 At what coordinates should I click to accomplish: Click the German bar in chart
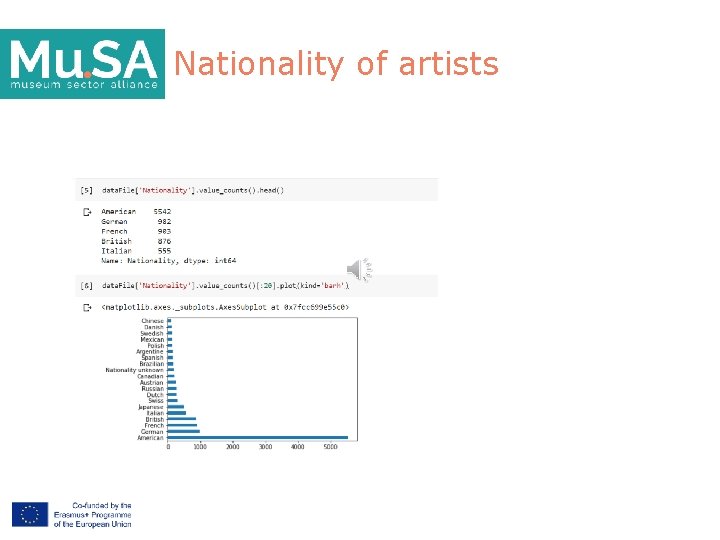coord(184,432)
